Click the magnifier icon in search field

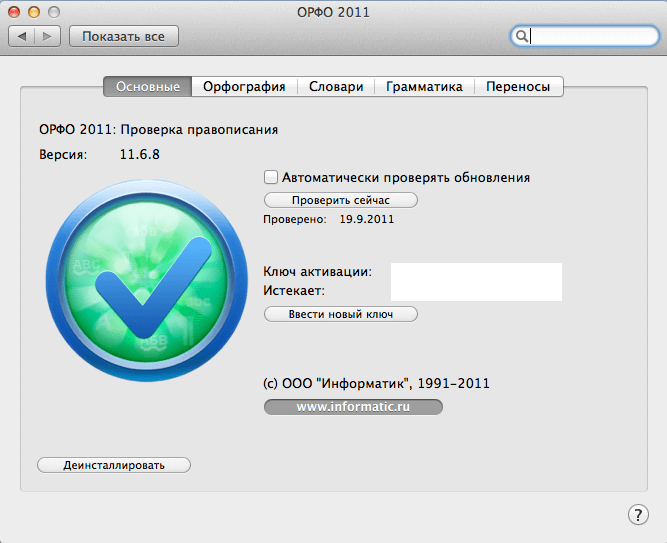point(522,36)
